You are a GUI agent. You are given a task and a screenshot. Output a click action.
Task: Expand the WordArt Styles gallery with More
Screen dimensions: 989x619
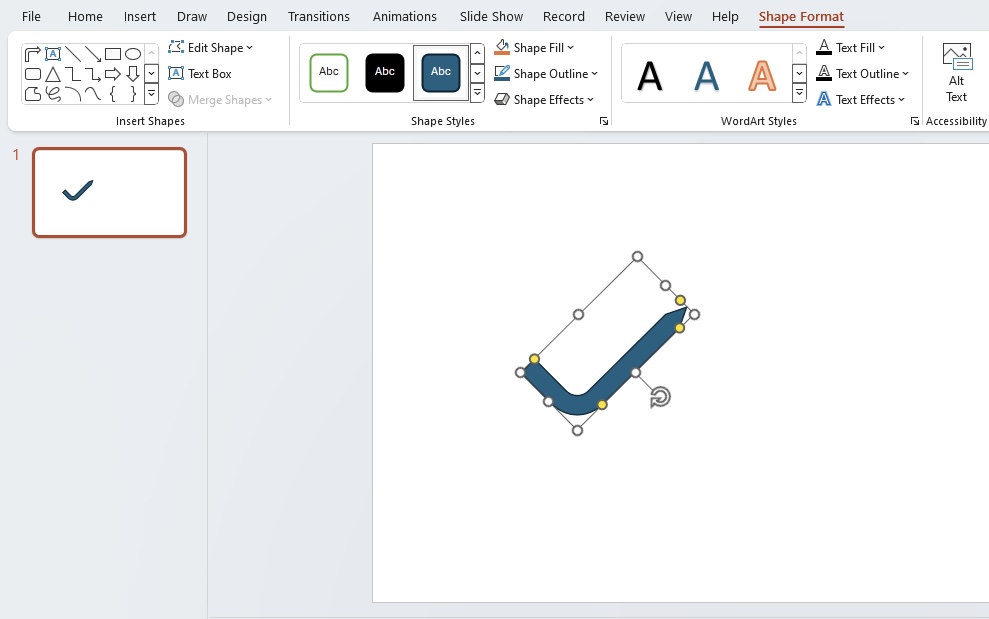[799, 93]
